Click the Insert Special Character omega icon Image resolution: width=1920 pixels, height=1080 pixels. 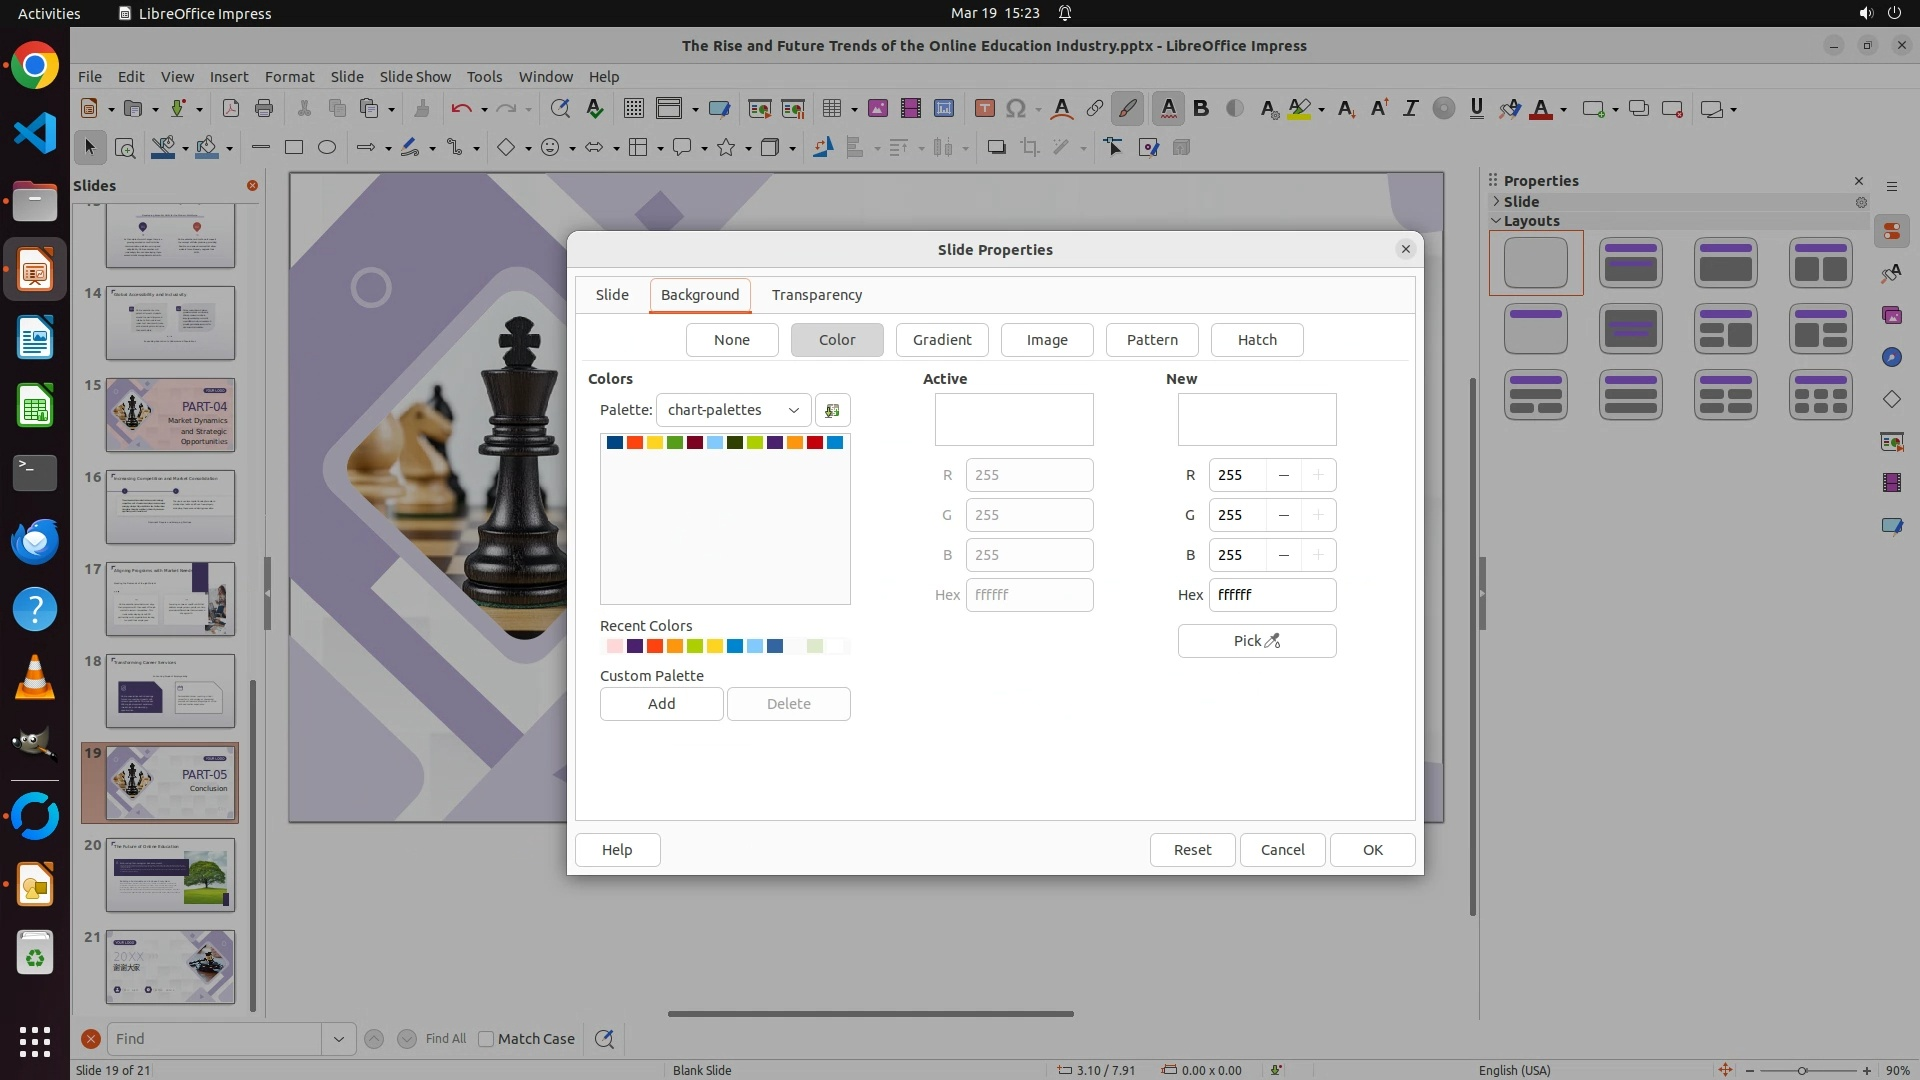(x=1016, y=109)
